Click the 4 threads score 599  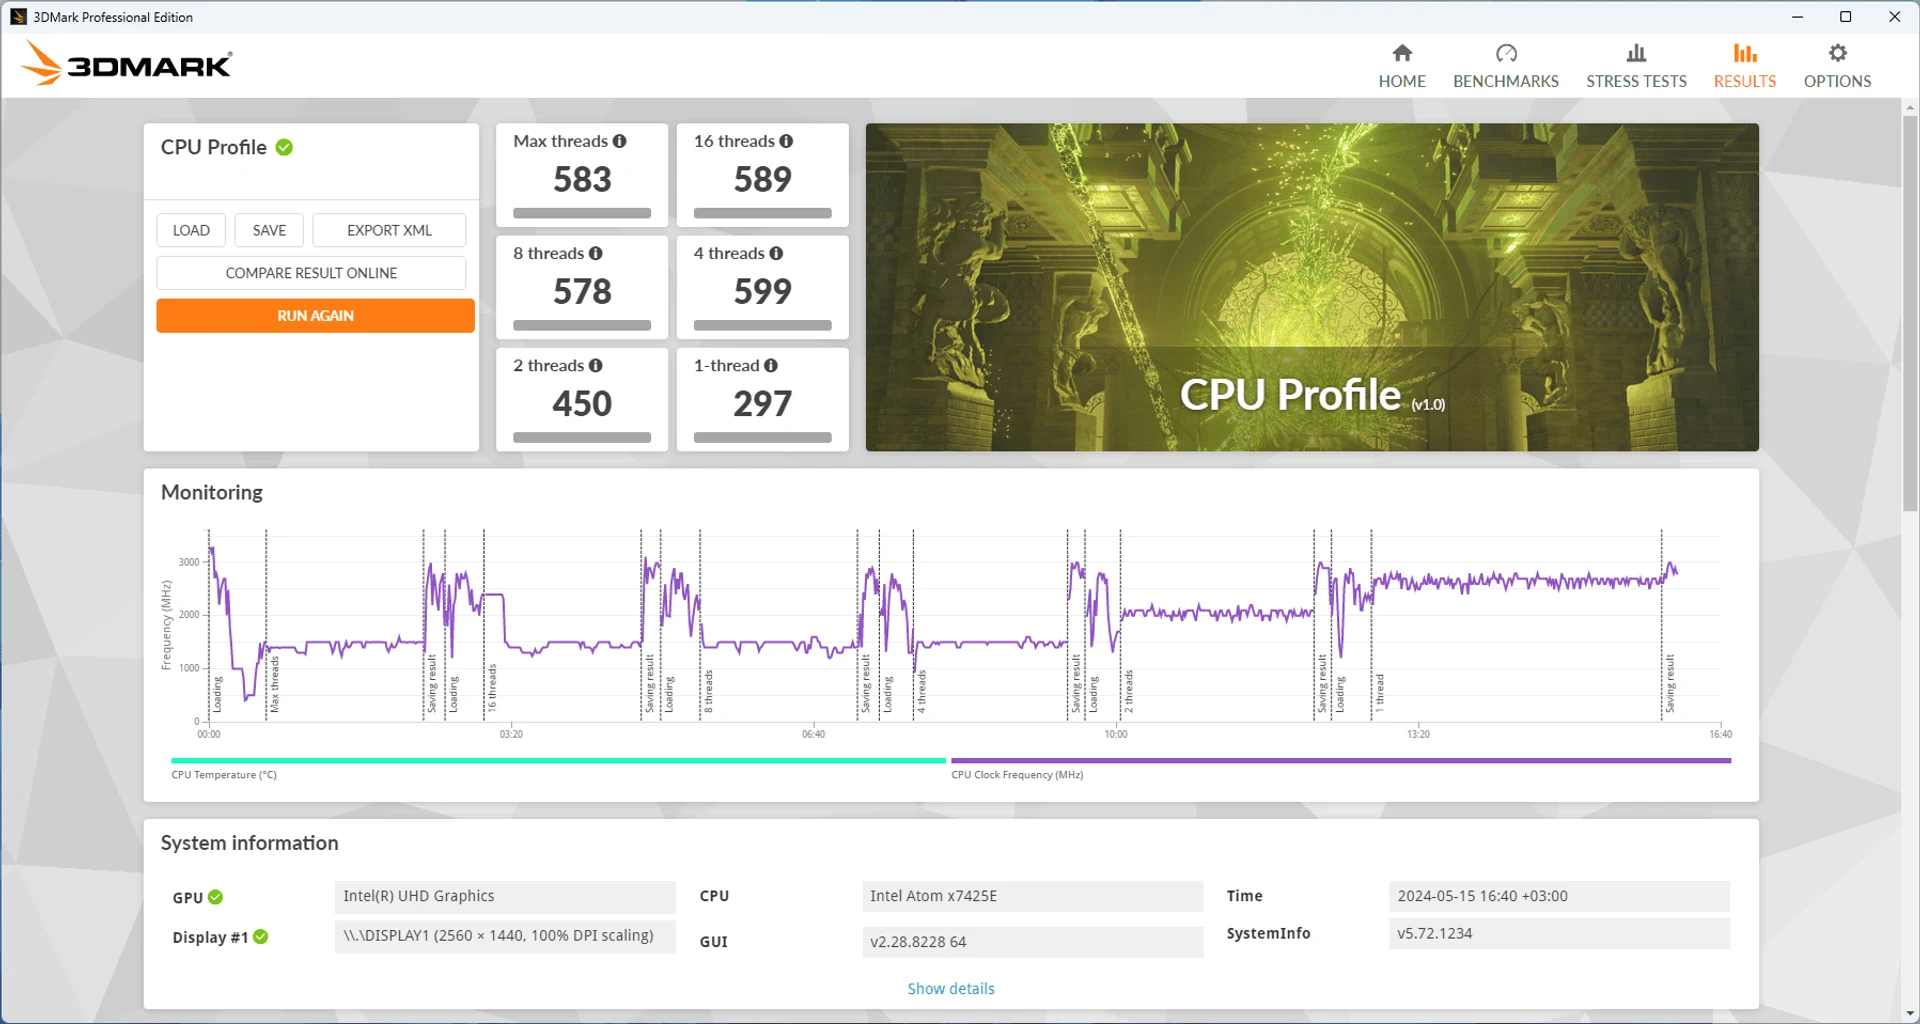tap(762, 292)
